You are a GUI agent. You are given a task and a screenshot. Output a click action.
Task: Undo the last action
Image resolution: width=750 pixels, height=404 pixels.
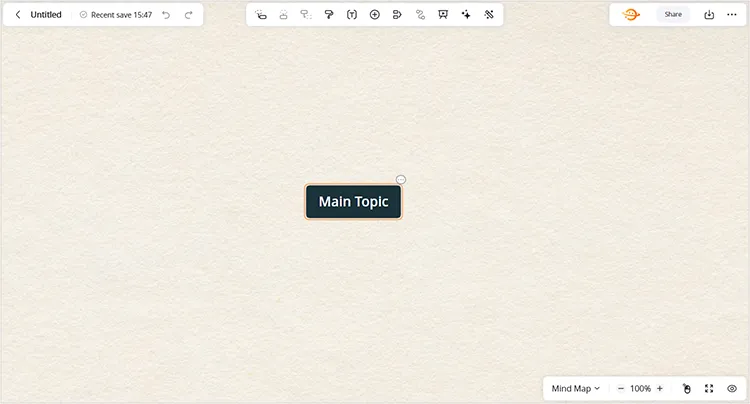click(x=166, y=15)
